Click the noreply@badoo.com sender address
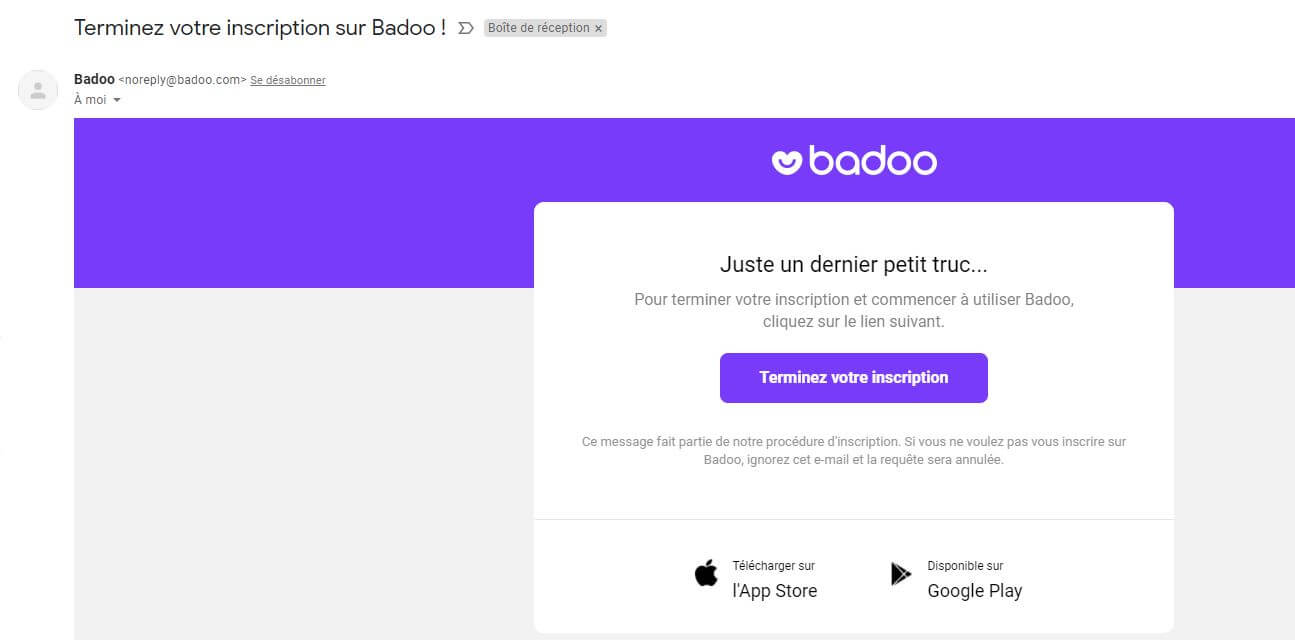 (x=182, y=80)
